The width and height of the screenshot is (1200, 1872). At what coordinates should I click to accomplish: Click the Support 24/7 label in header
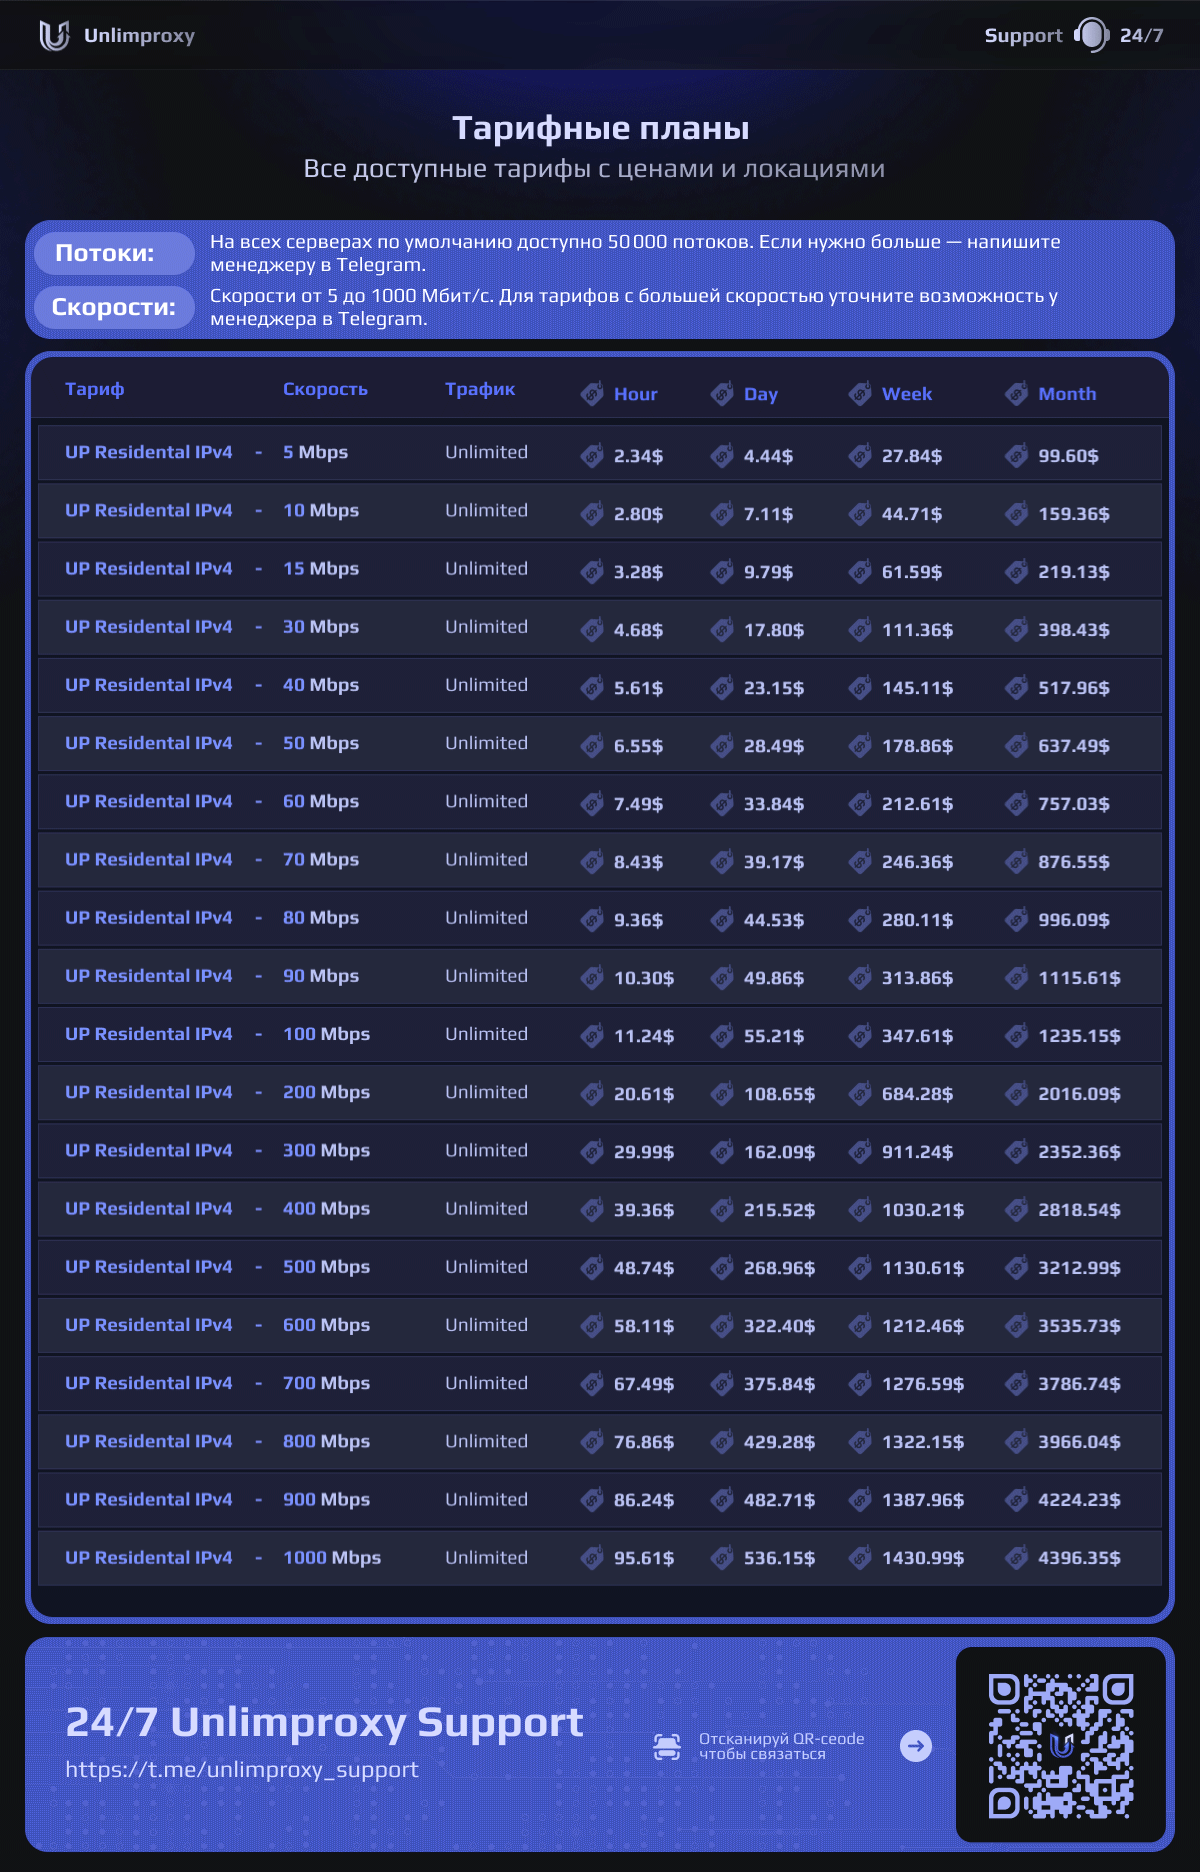tap(1074, 35)
